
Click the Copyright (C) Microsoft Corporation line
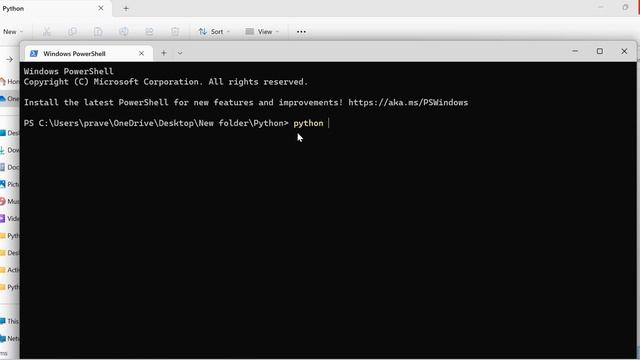pos(165,82)
